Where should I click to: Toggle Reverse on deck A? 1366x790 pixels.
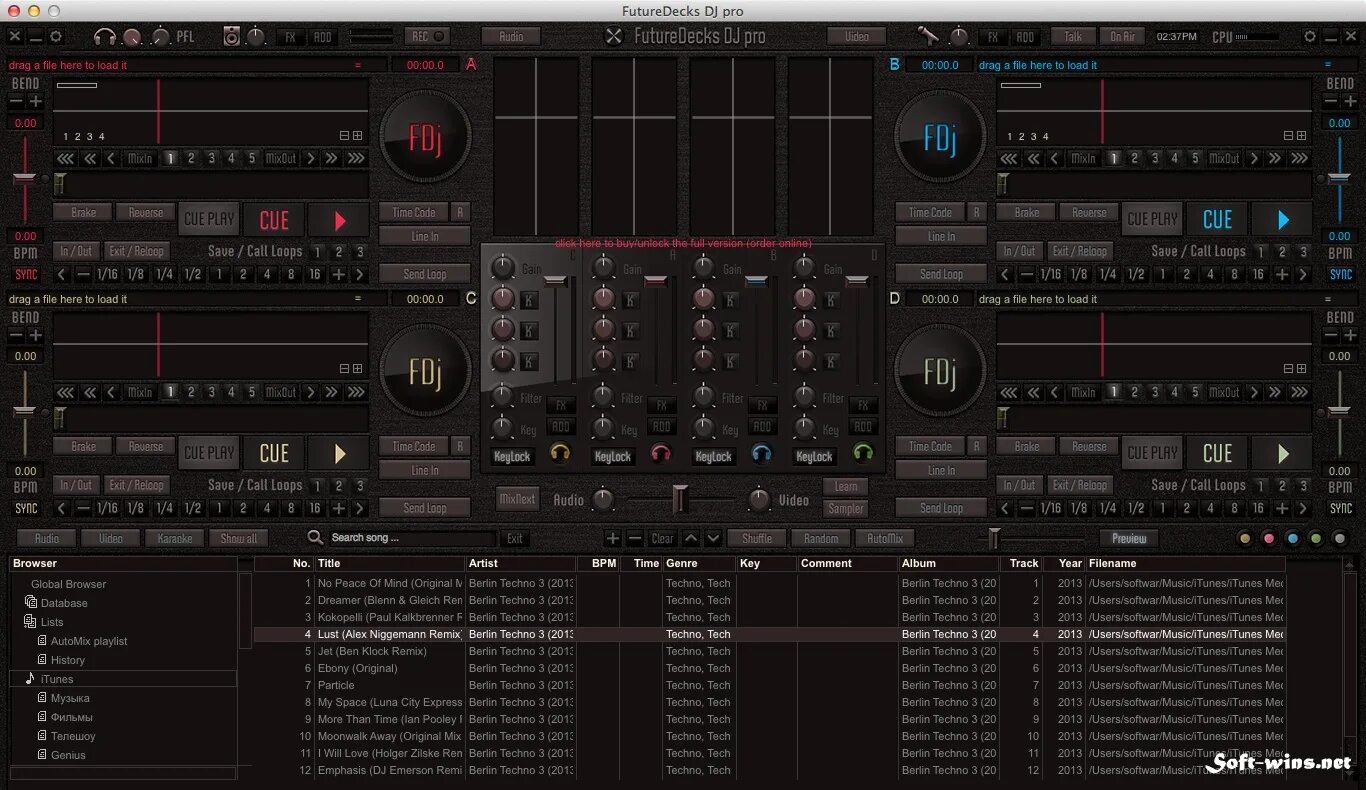145,212
